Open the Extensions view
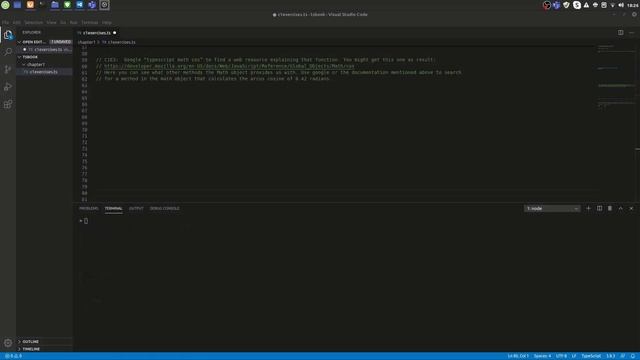The height and width of the screenshot is (360, 640). (x=8, y=104)
